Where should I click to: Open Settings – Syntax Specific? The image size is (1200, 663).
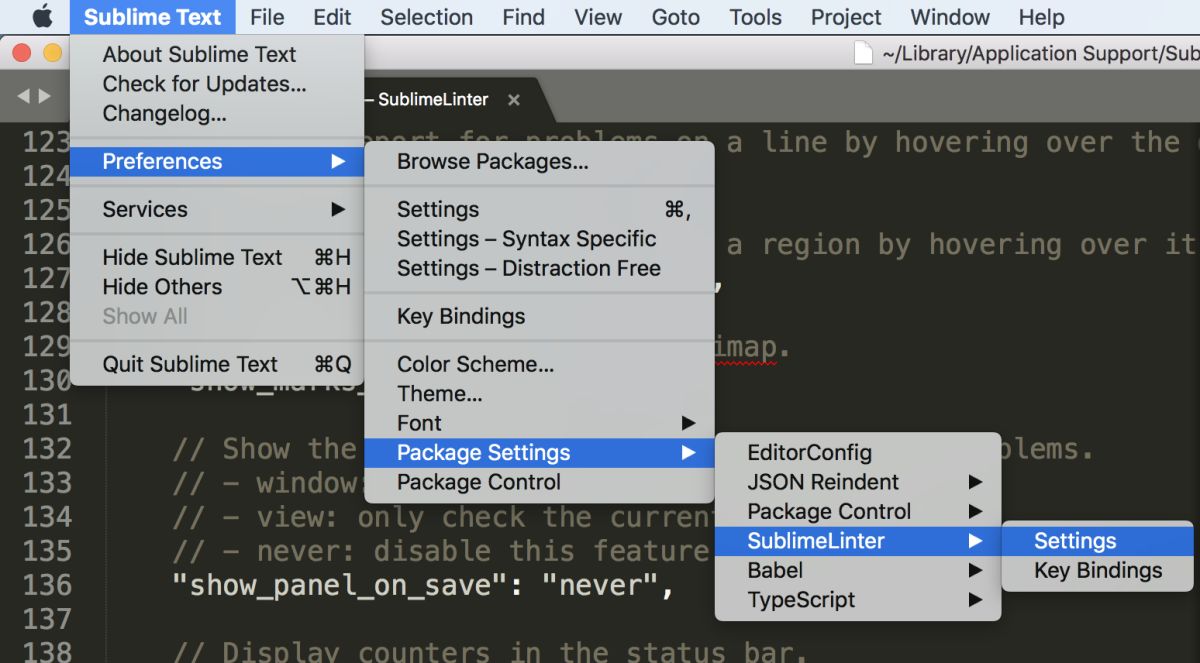click(539, 238)
